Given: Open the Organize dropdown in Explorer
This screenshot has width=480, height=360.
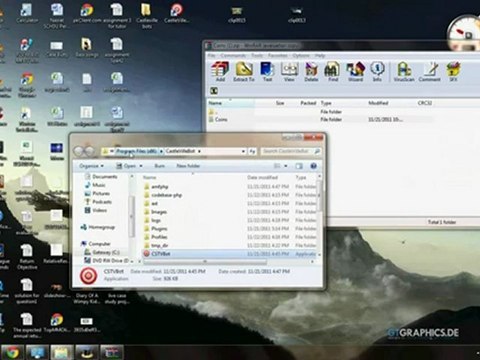Looking at the screenshot, I should click(x=91, y=166).
